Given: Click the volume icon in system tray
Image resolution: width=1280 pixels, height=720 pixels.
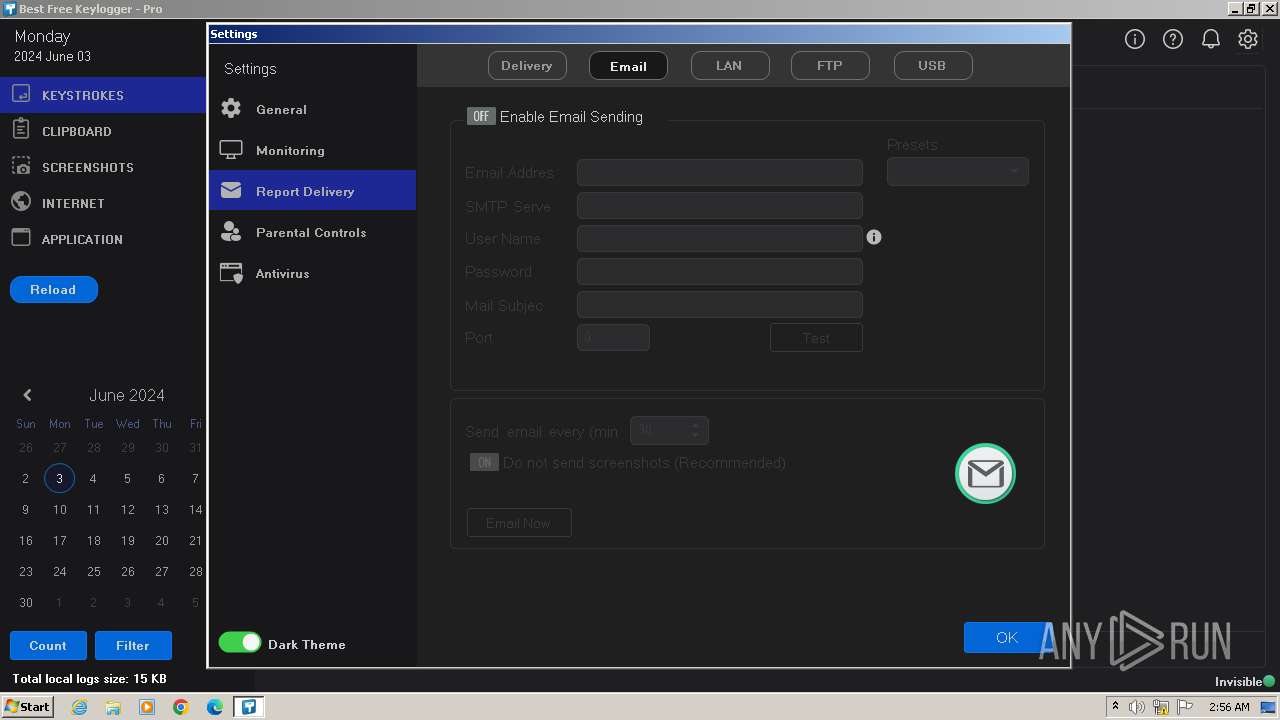Looking at the screenshot, I should point(1137,707).
